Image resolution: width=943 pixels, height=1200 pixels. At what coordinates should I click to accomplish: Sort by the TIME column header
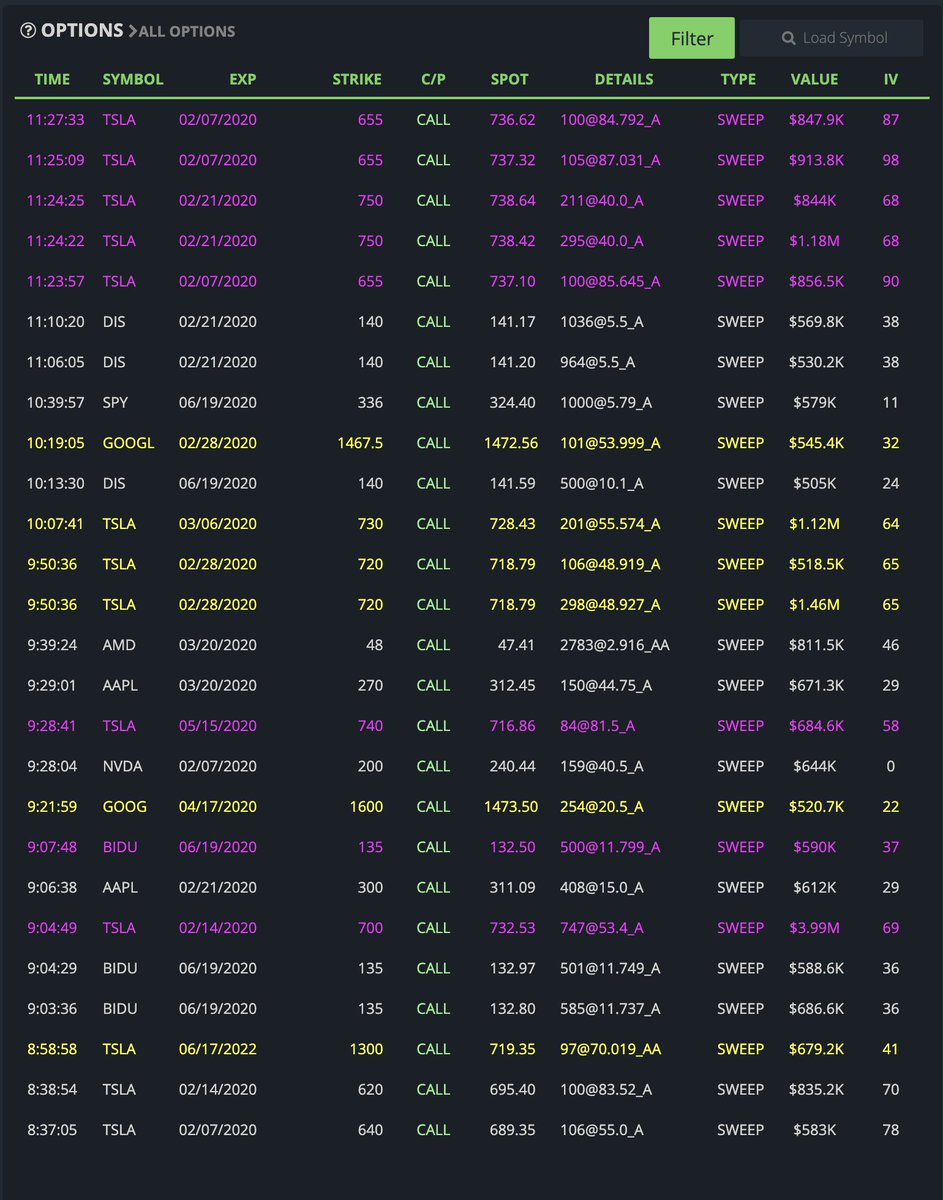52,79
